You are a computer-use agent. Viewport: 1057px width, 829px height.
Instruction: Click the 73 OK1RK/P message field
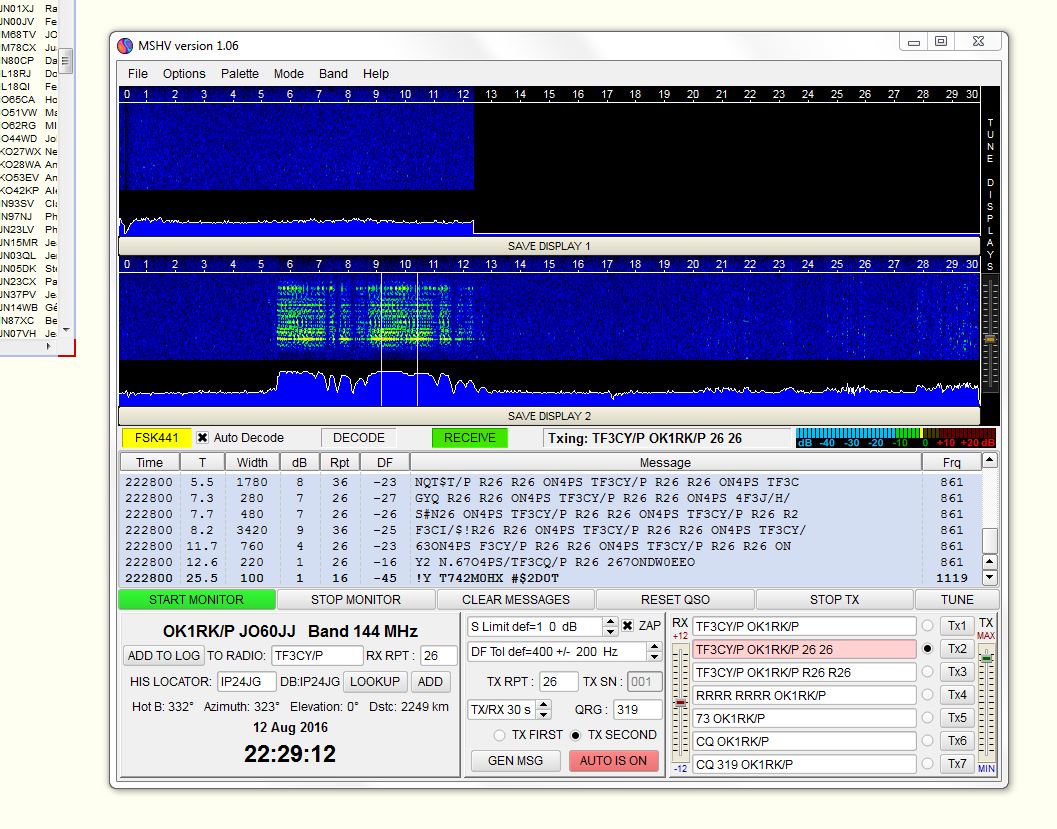pyautogui.click(x=804, y=718)
